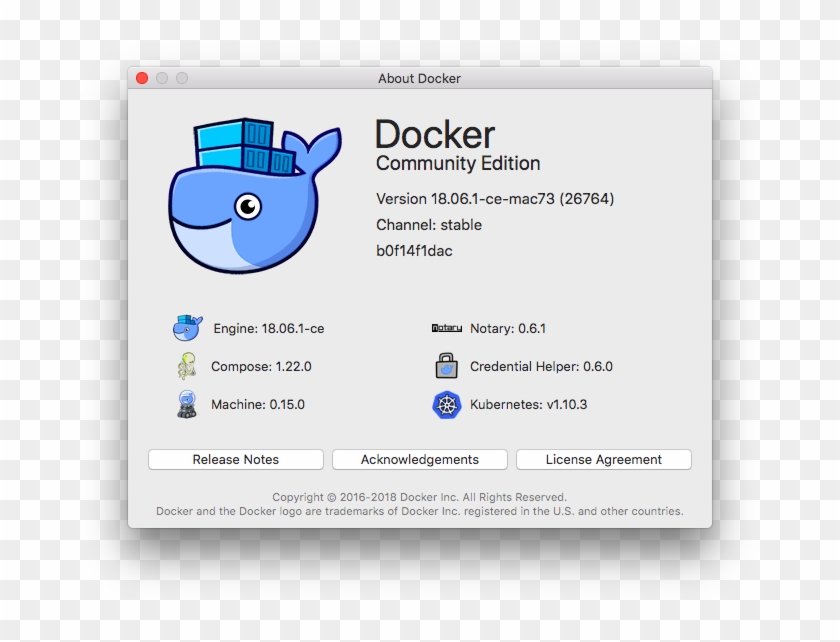Screen dimensions: 840x642
Task: Click the Credential Helper: 0.6.0 label
Action: point(541,367)
